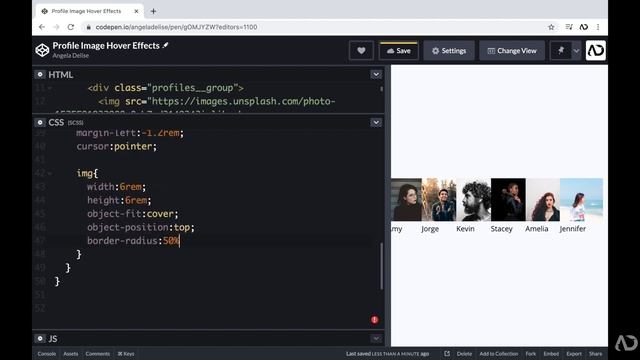This screenshot has width=640, height=360.
Task: Click the cursor:pointer code line
Action: click(x=116, y=147)
